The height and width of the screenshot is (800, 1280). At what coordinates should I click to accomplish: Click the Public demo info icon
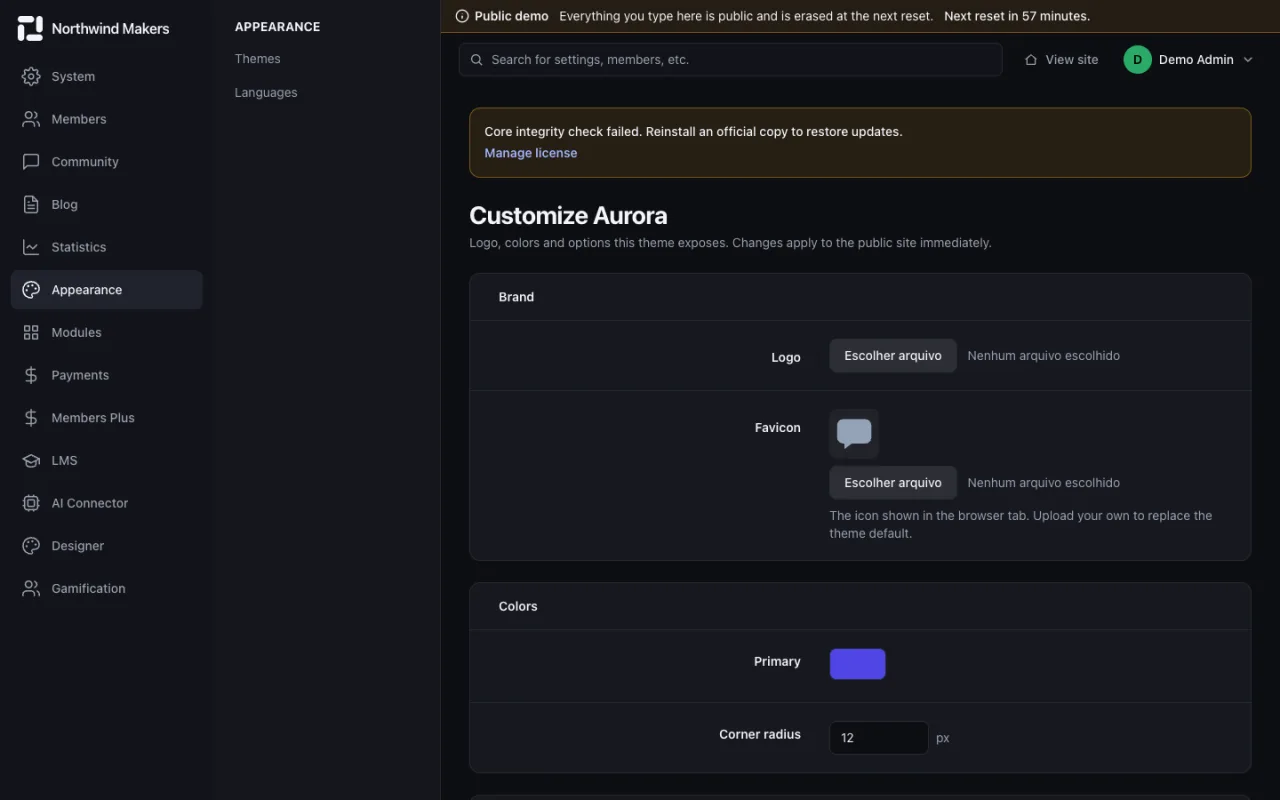[x=462, y=16]
